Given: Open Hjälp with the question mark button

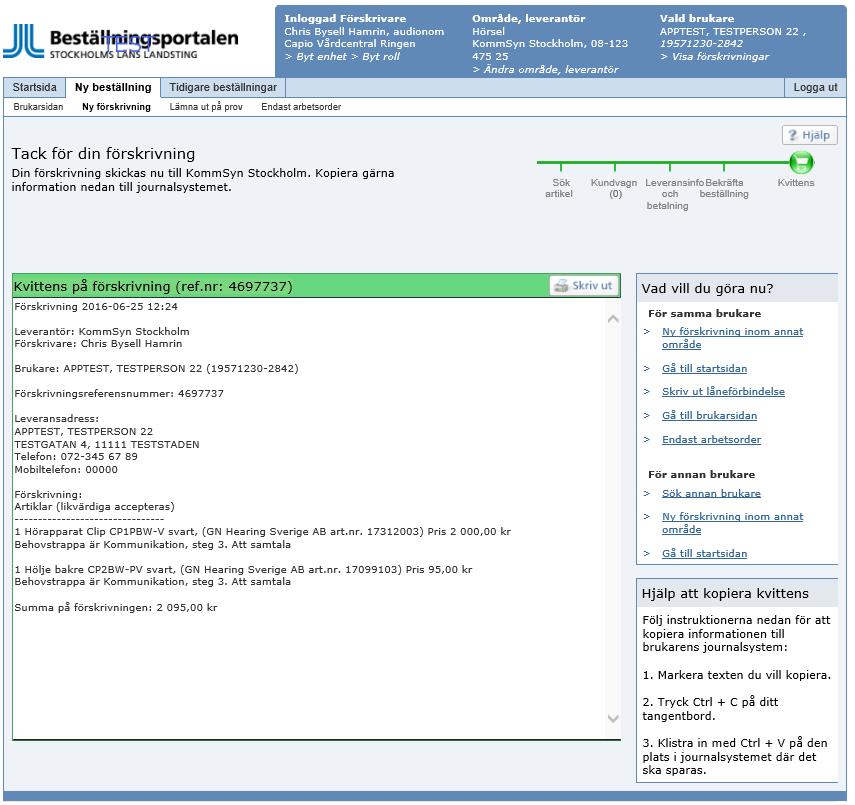Looking at the screenshot, I should pyautogui.click(x=809, y=135).
